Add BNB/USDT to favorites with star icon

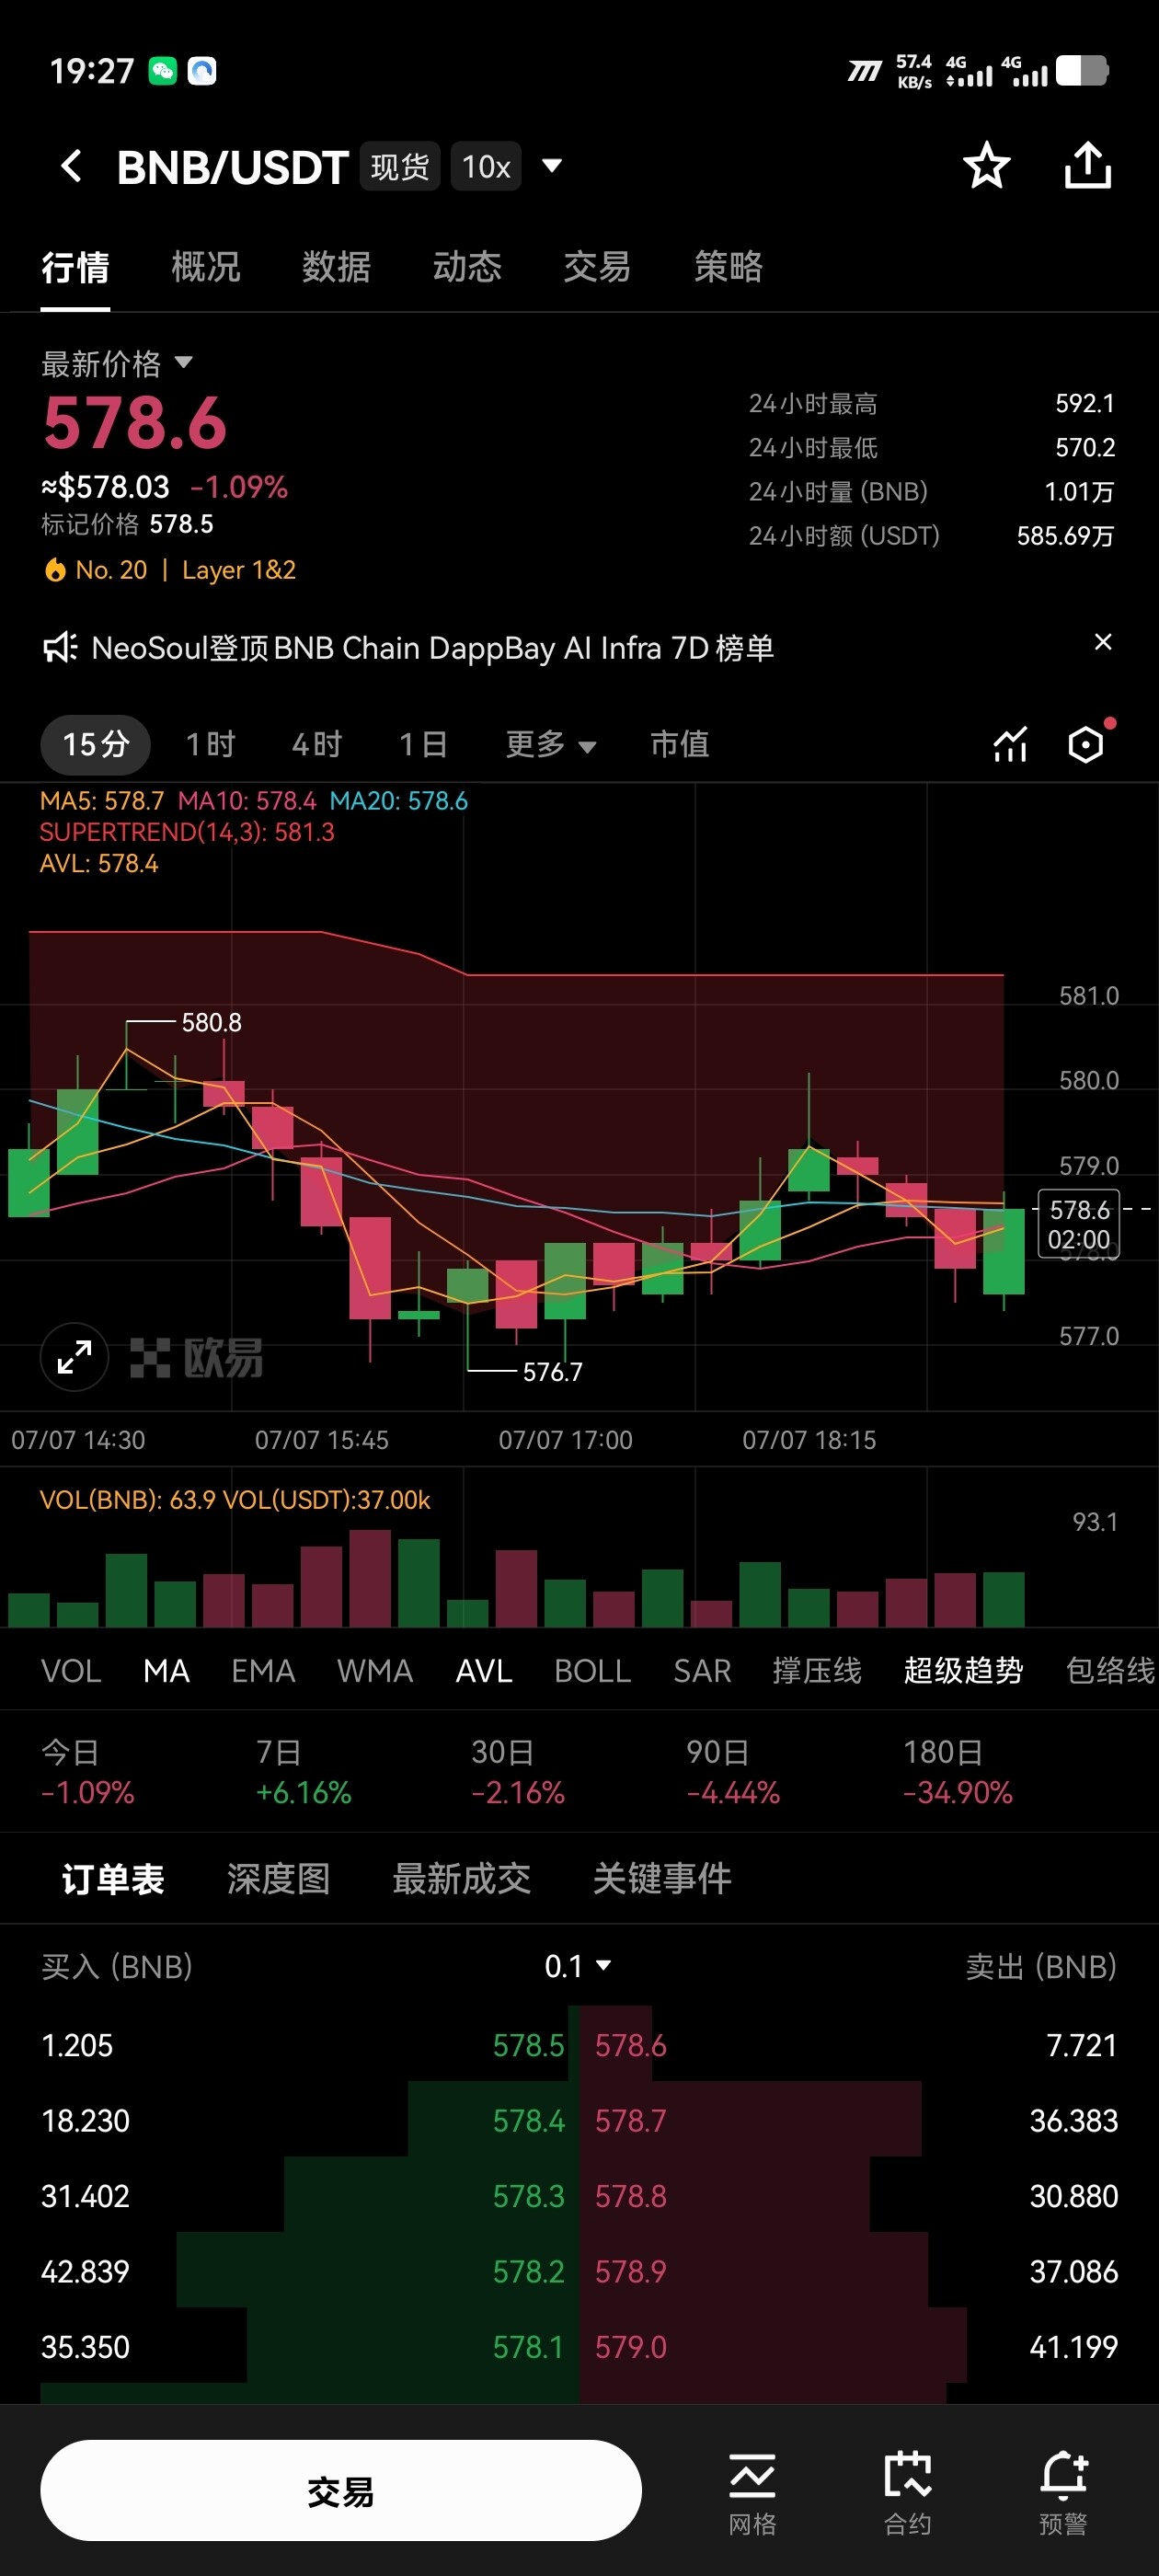click(986, 165)
